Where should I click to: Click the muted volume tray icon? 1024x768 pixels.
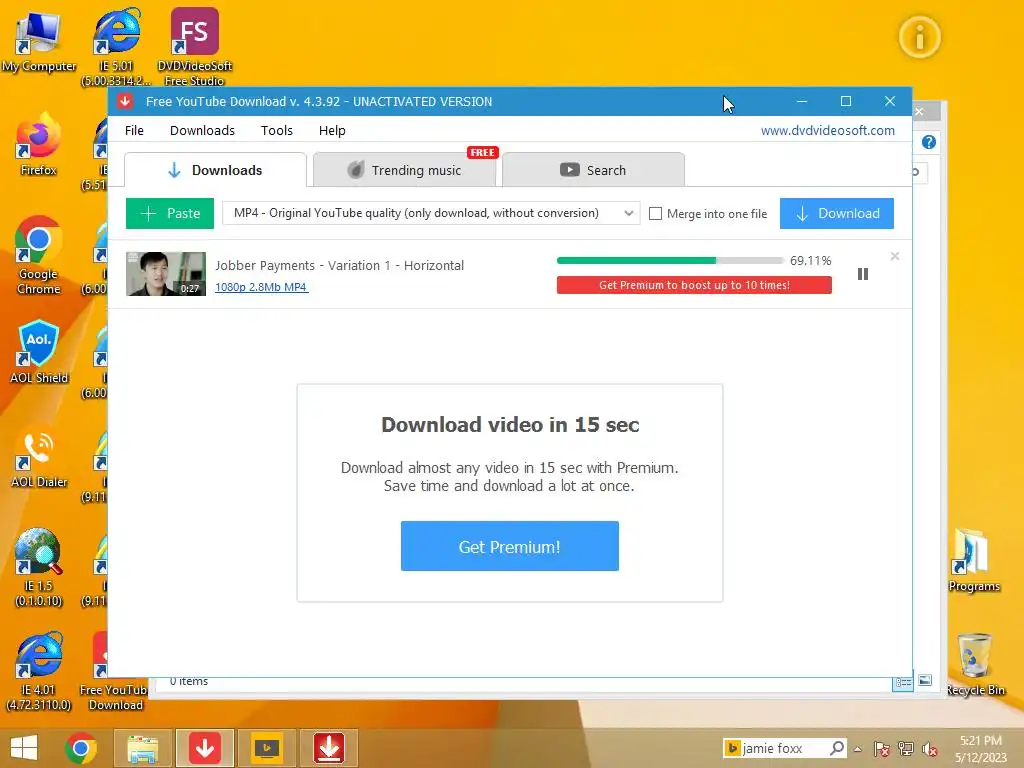930,749
